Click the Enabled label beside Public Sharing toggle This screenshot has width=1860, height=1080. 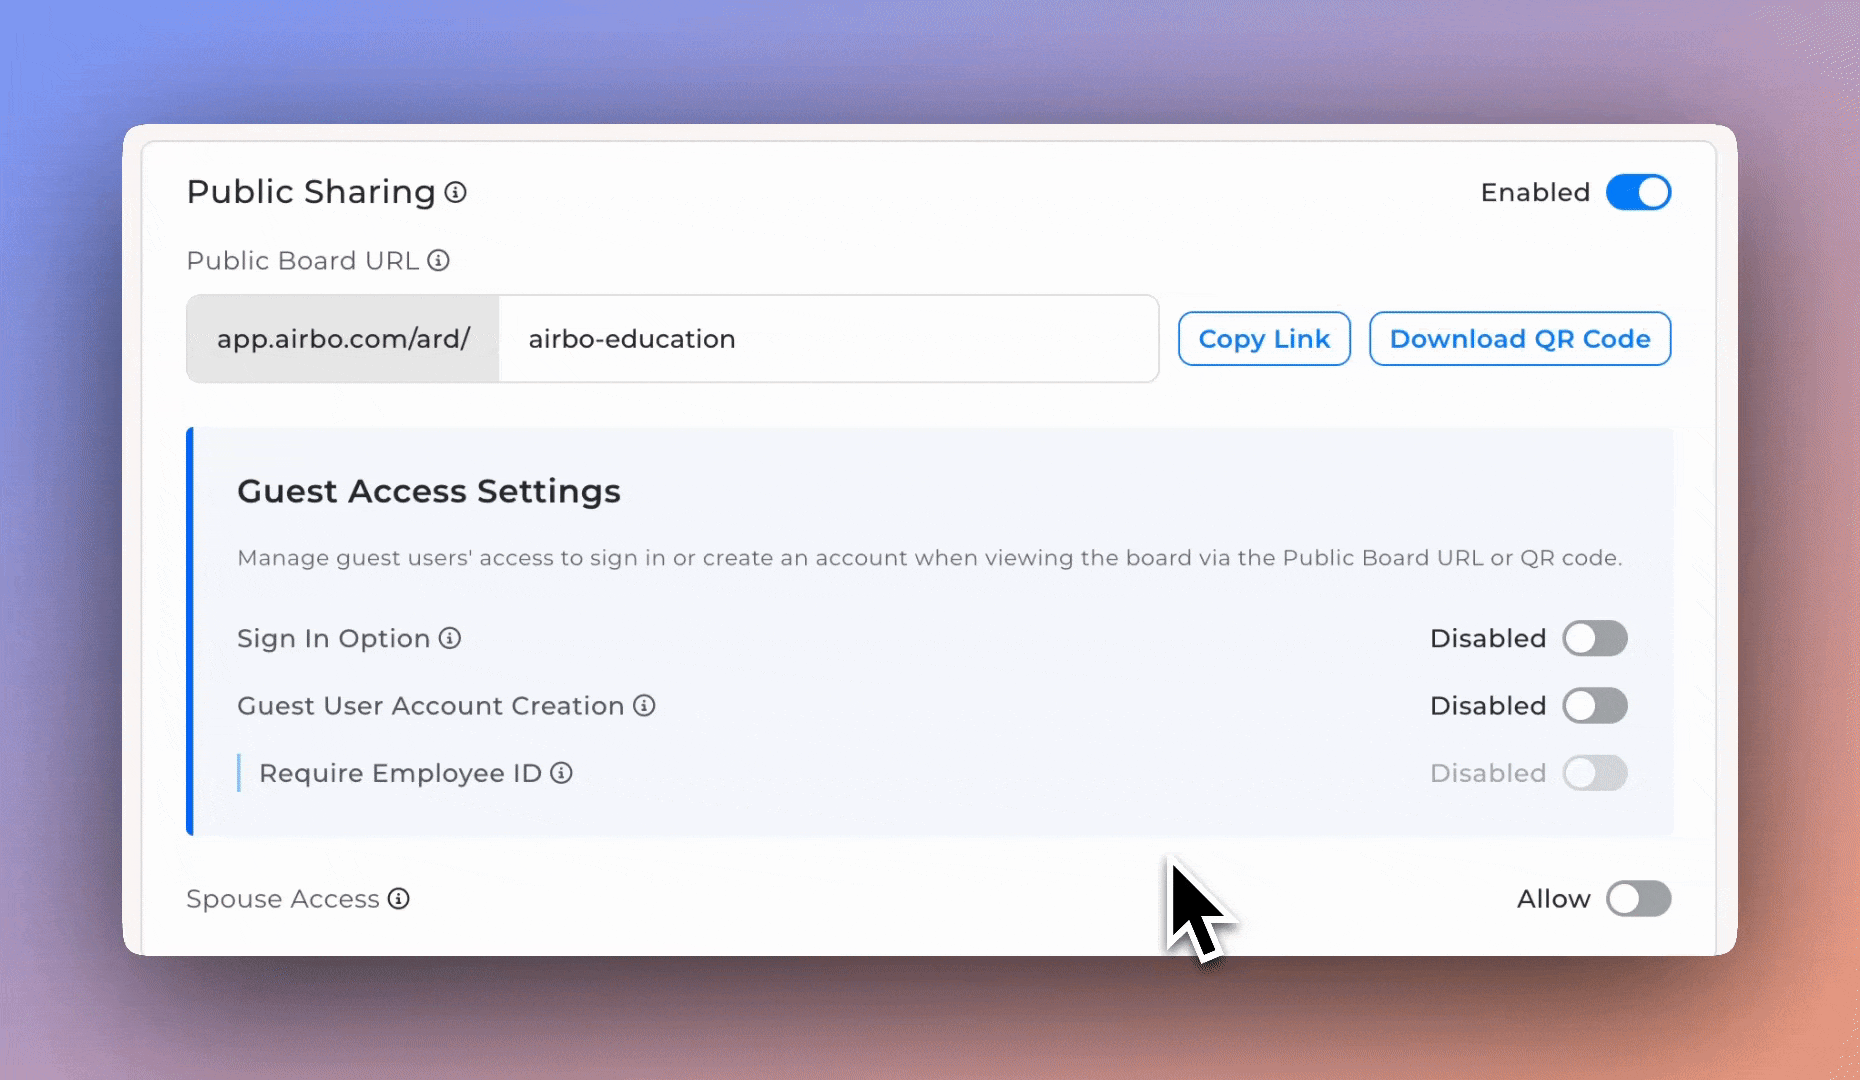[1535, 192]
